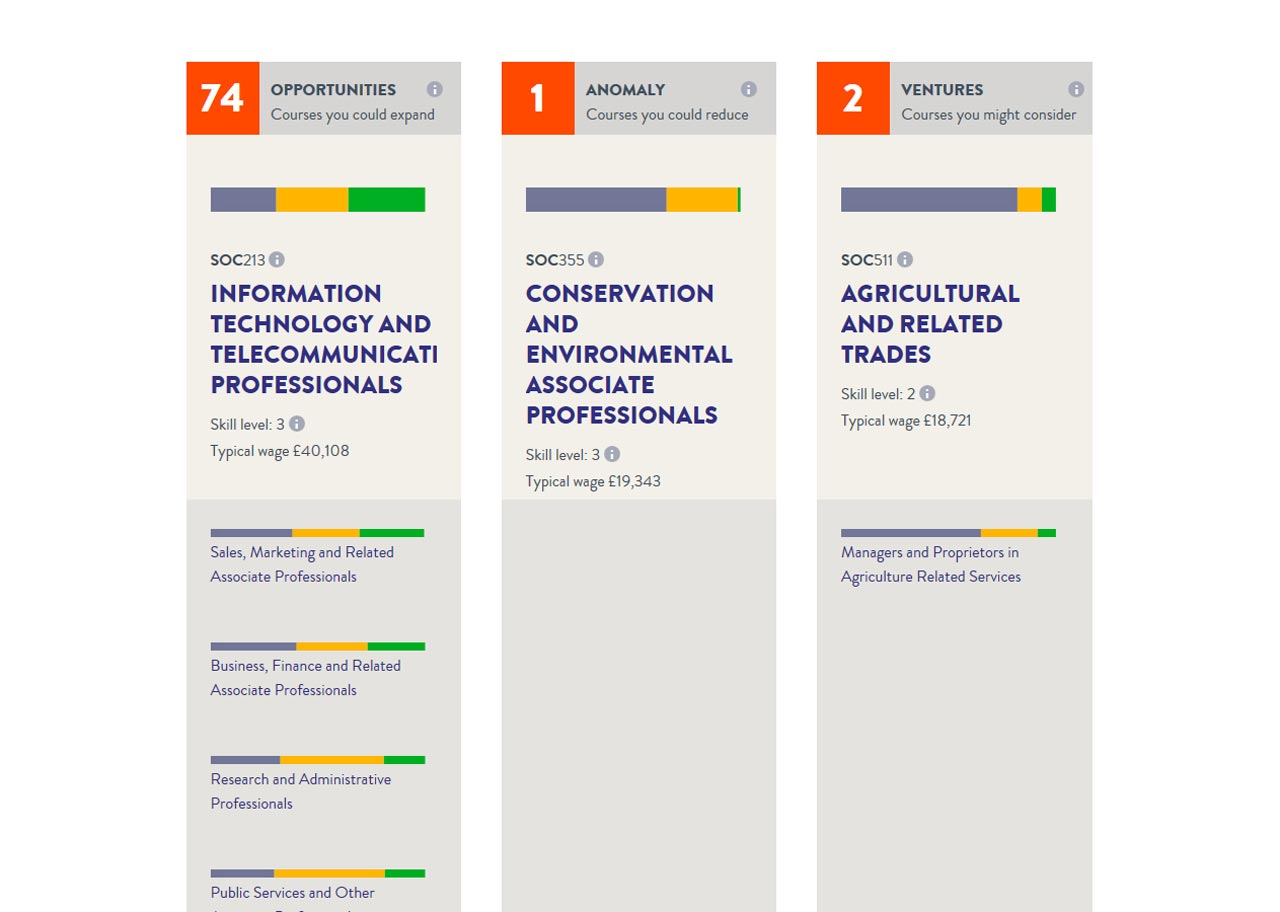Open Managers and Proprietors in Agriculture link
1280x912 pixels.
[930, 564]
